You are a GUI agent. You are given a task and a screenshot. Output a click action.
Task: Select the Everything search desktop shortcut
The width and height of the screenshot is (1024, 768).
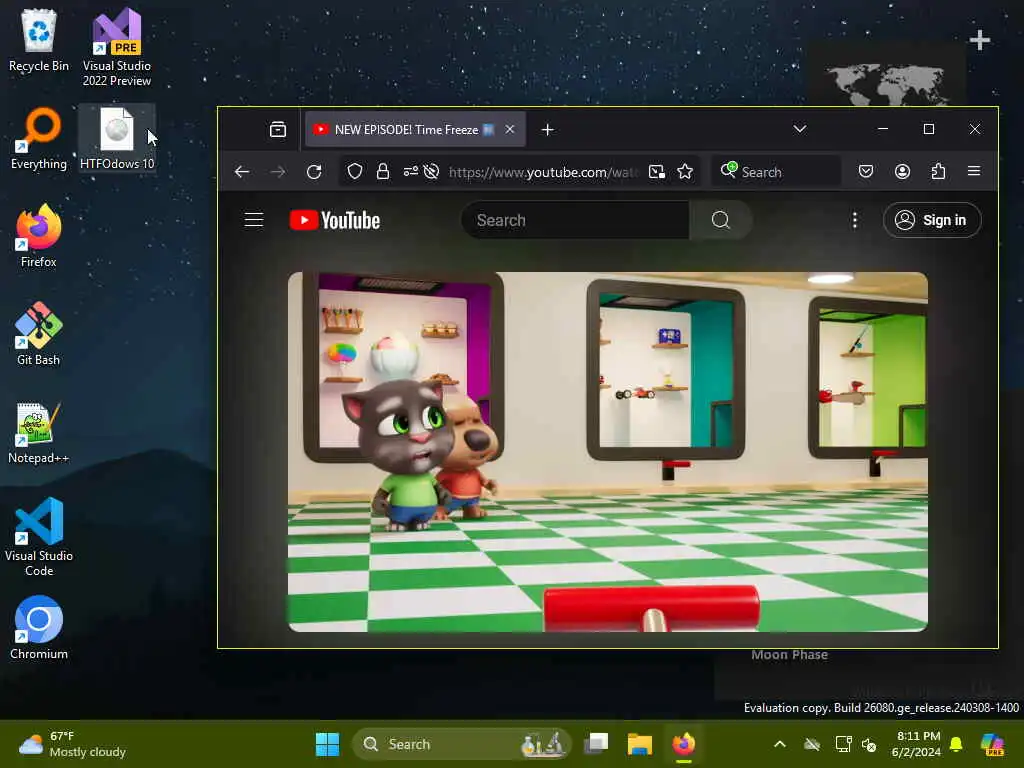click(x=39, y=138)
